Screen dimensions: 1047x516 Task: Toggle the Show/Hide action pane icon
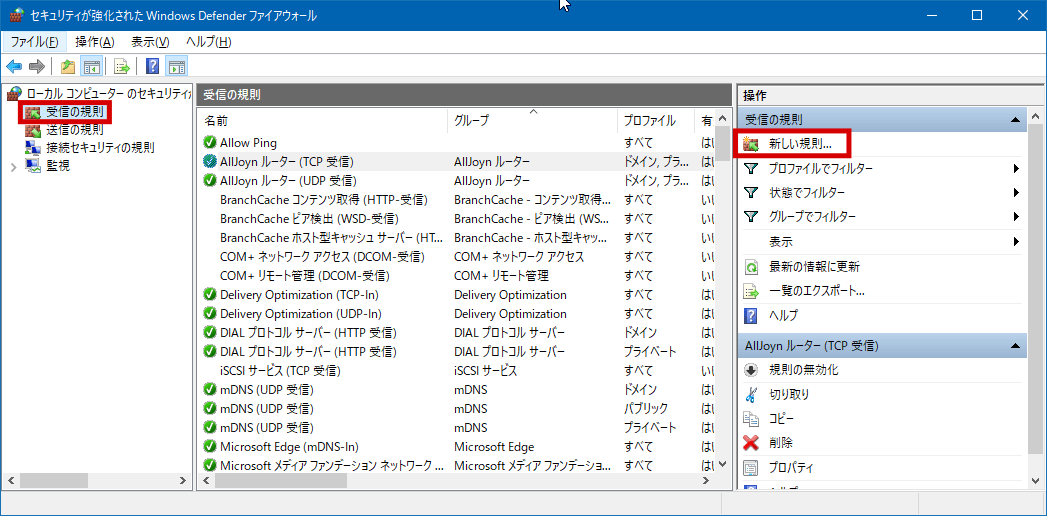pos(177,67)
